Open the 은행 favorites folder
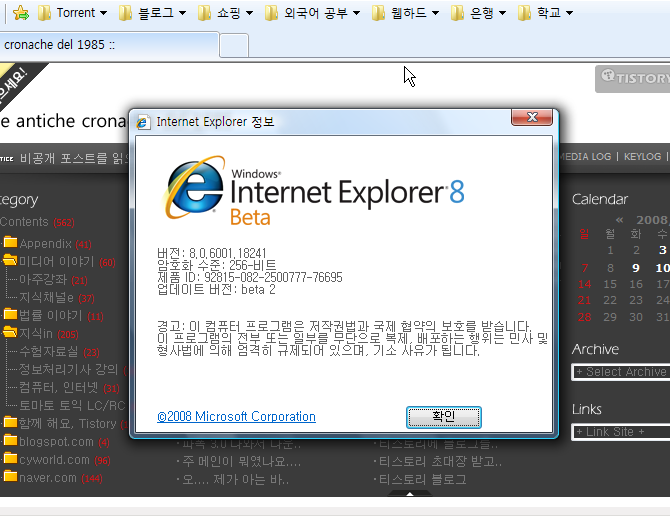 pos(478,13)
